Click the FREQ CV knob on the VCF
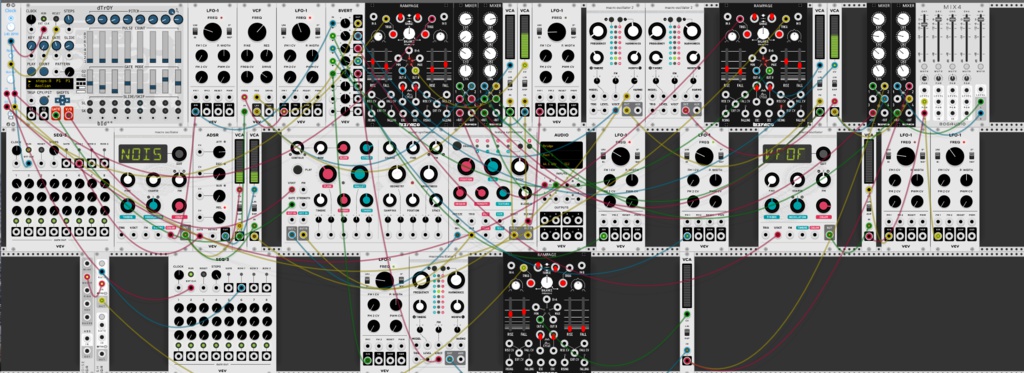 [247, 77]
